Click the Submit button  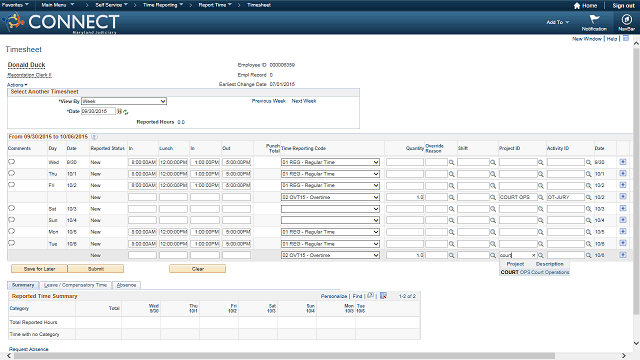tap(96, 269)
